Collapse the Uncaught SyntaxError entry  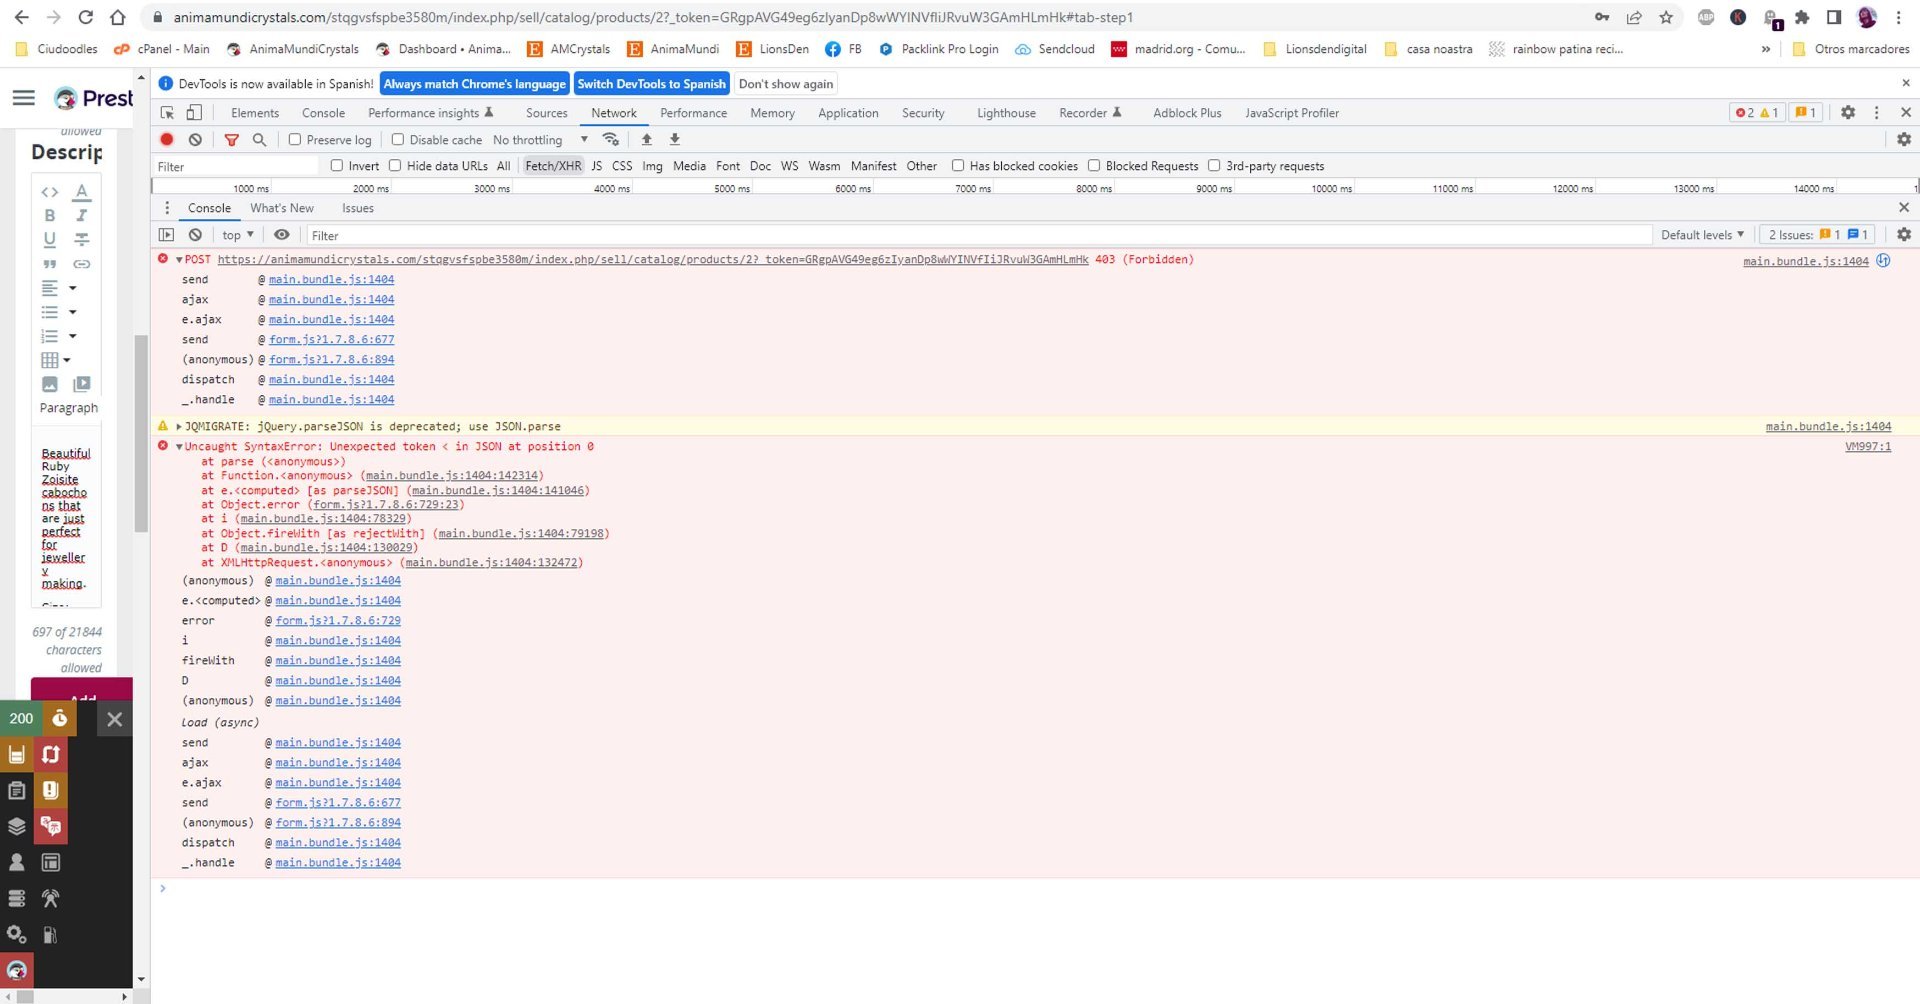point(179,447)
